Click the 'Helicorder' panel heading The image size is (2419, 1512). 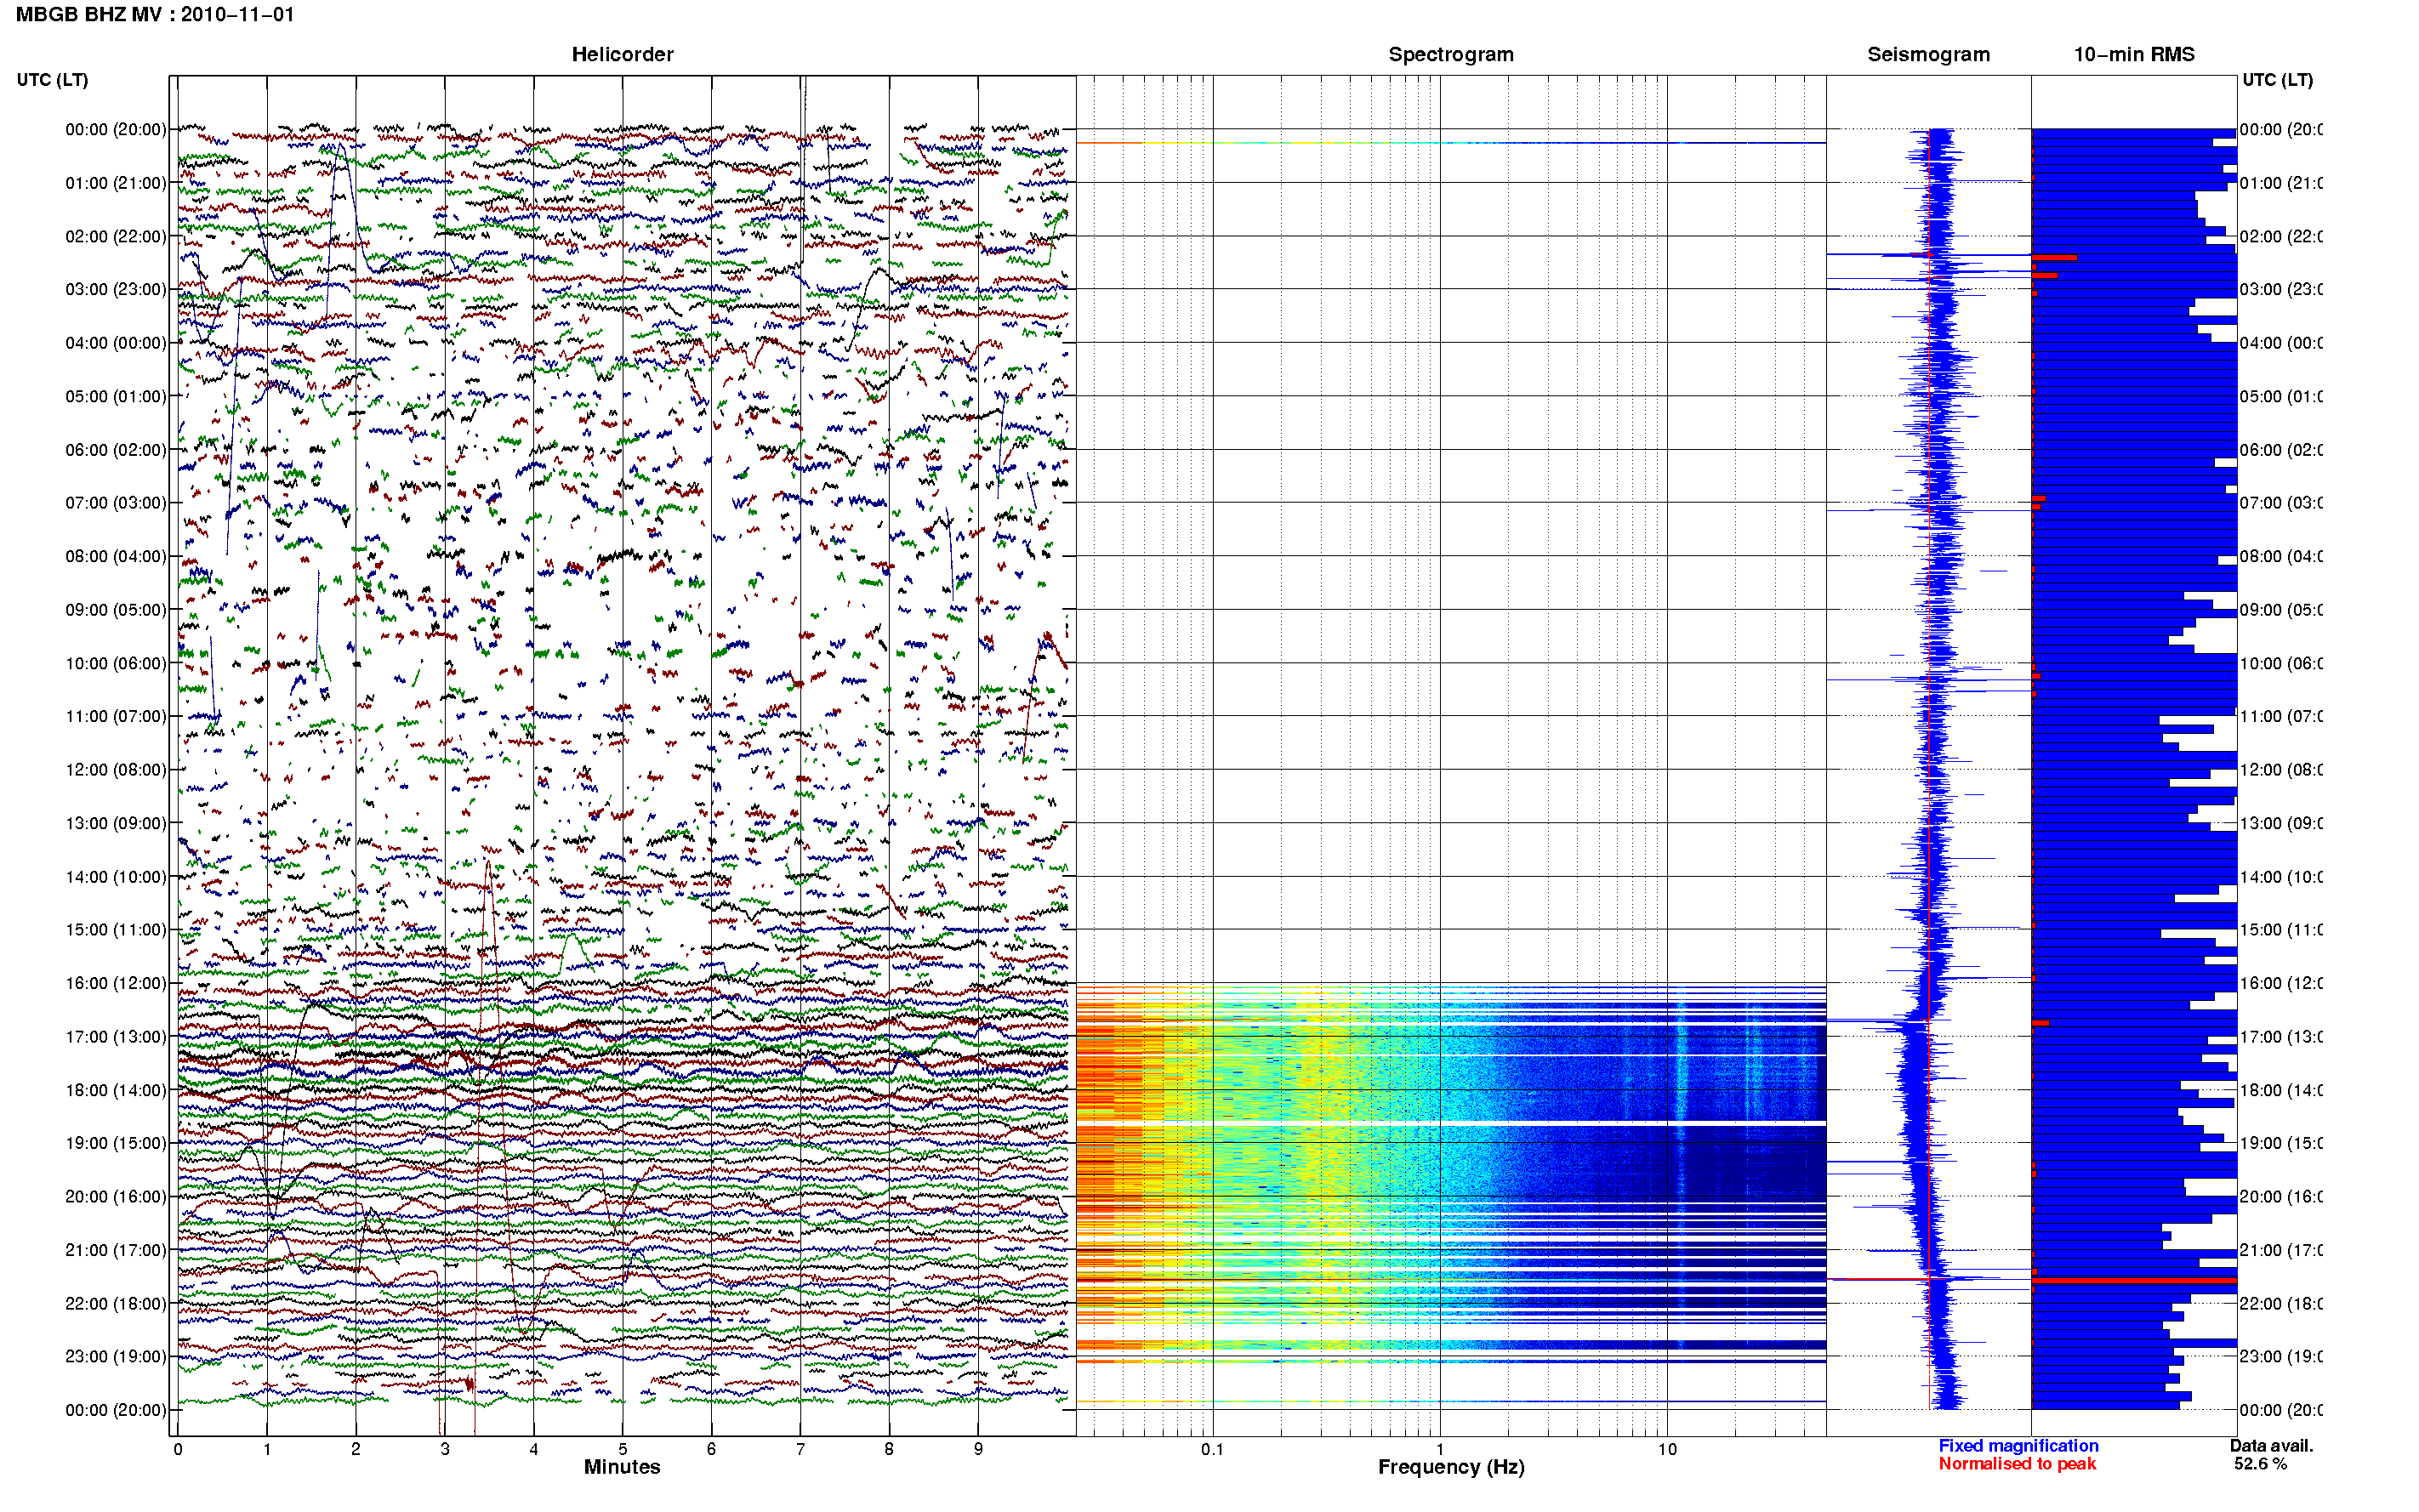pos(622,54)
